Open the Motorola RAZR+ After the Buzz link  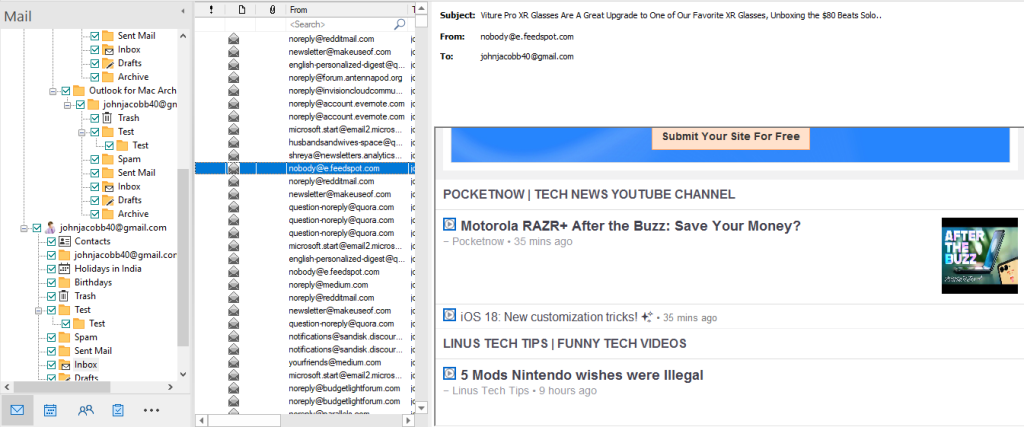coord(630,226)
